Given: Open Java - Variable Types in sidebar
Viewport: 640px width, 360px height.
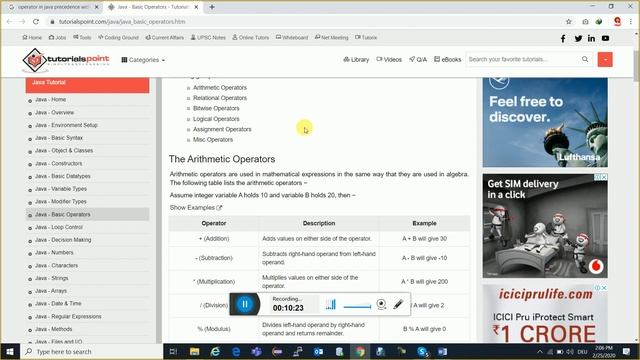Looking at the screenshot, I should 60,189.
